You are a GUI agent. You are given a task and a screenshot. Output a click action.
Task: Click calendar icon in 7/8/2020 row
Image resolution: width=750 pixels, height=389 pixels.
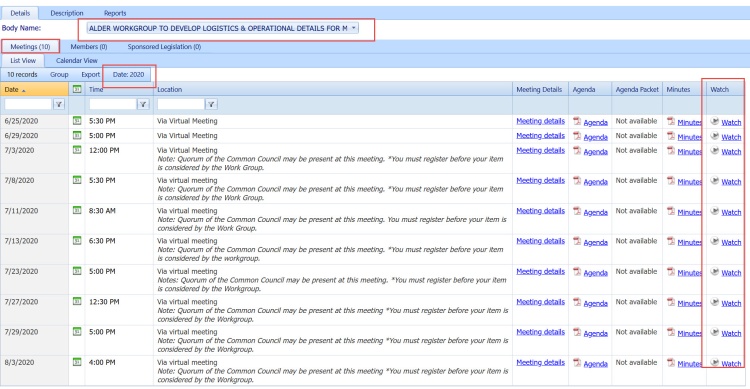(77, 180)
